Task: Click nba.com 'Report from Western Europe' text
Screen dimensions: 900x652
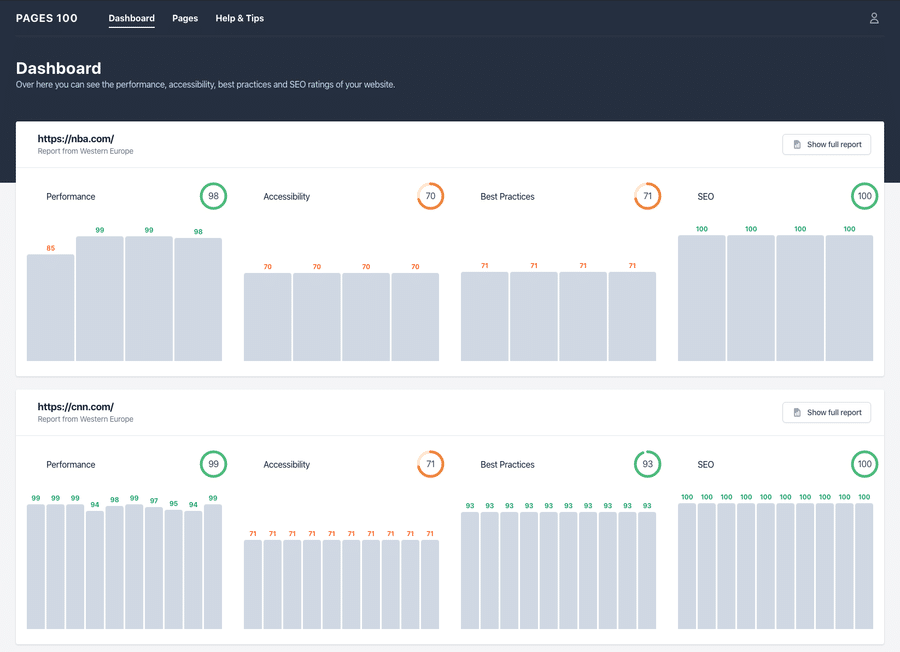Action: click(x=86, y=152)
